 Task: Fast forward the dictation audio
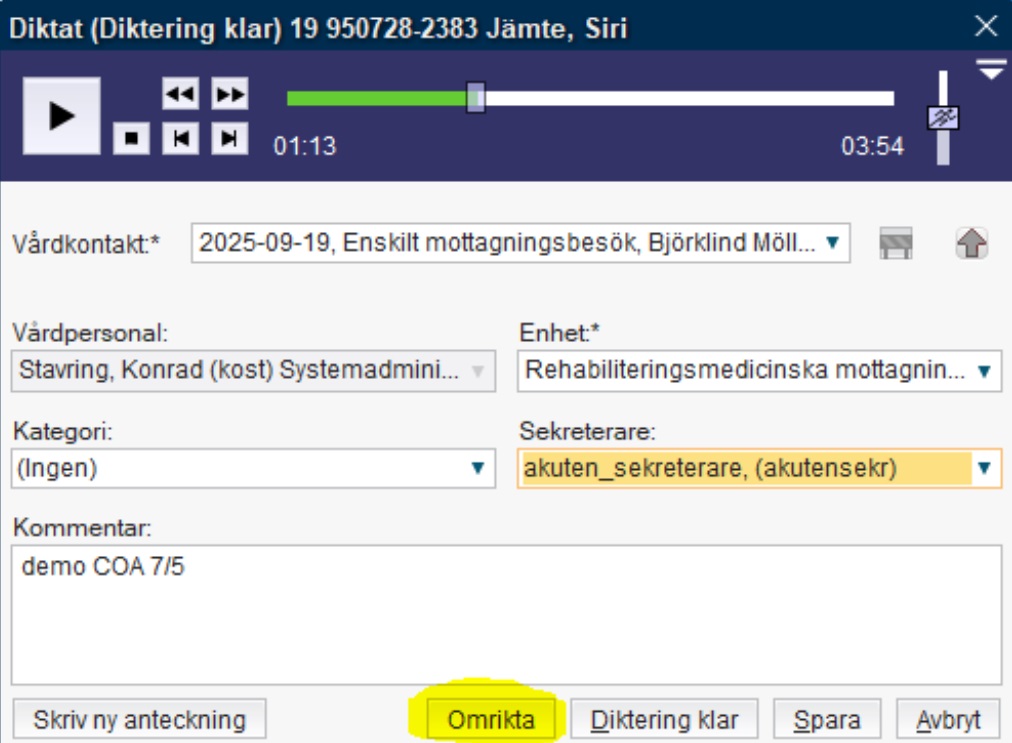click(230, 94)
